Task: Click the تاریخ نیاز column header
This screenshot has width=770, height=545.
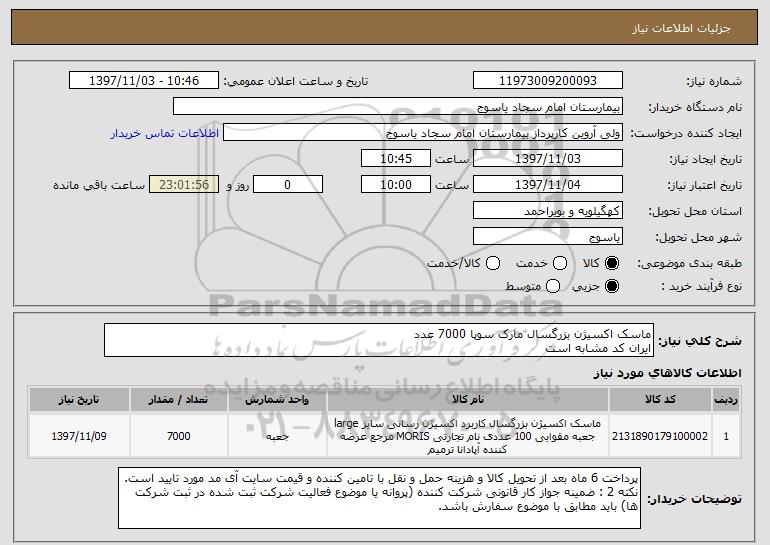Action: tap(79, 400)
